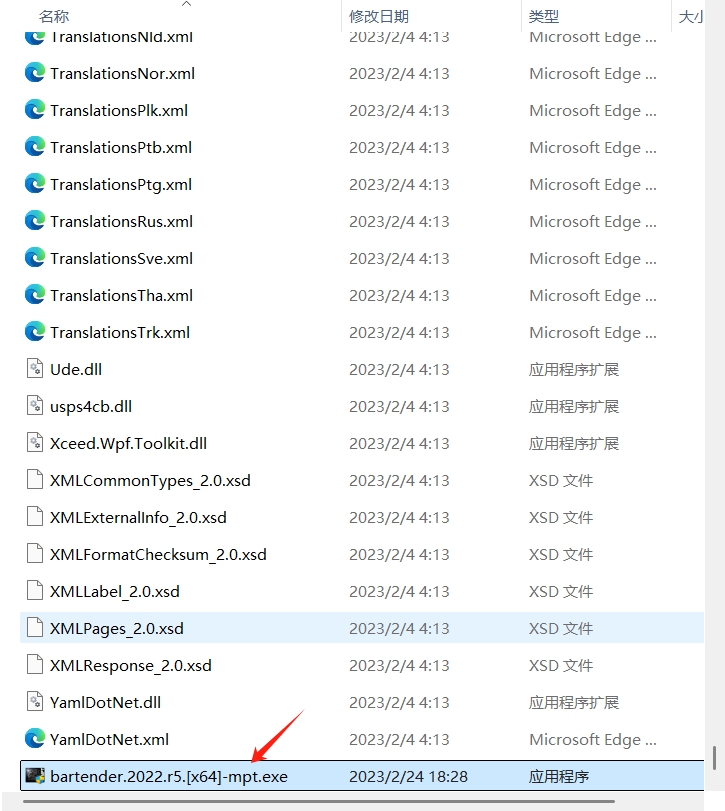Click the DLL icon of YamlDotNet.dll
This screenshot has width=725, height=811.
click(x=35, y=702)
